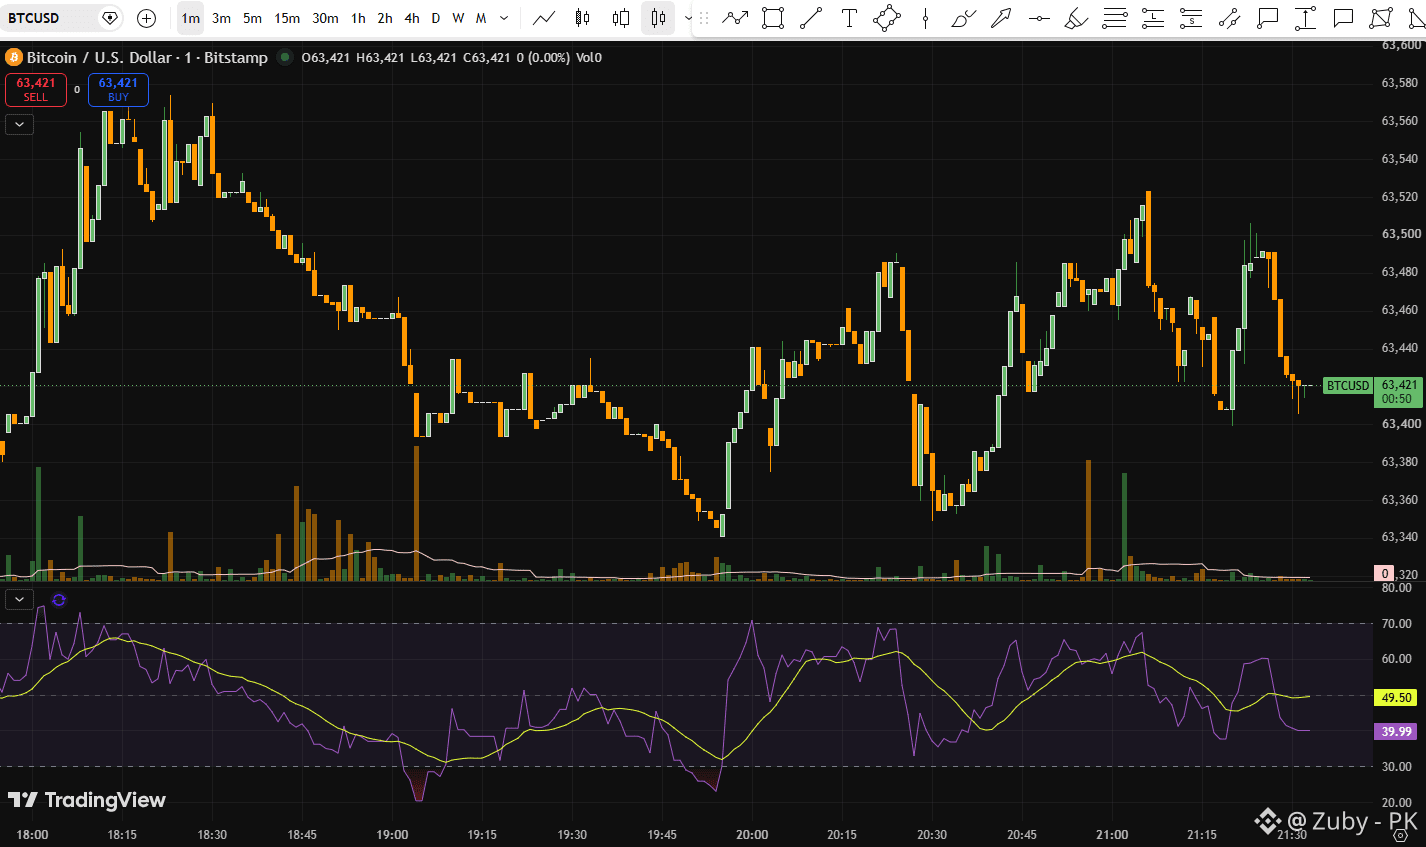The height and width of the screenshot is (847, 1426).
Task: Select the Comment bubble tool
Action: coord(1343,18)
